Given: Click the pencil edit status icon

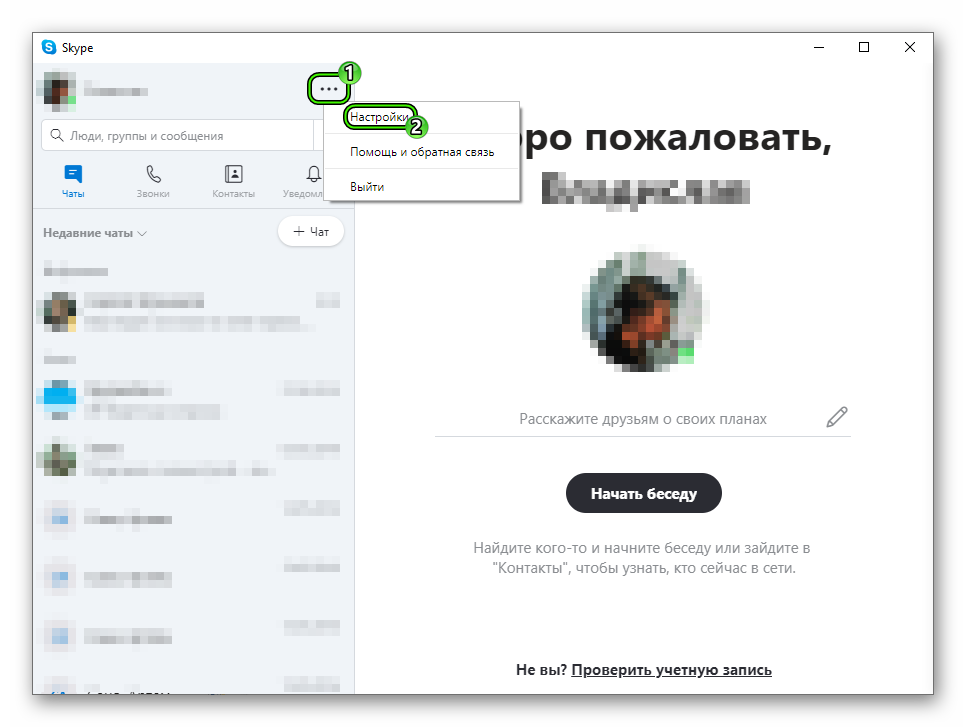Looking at the screenshot, I should [836, 418].
